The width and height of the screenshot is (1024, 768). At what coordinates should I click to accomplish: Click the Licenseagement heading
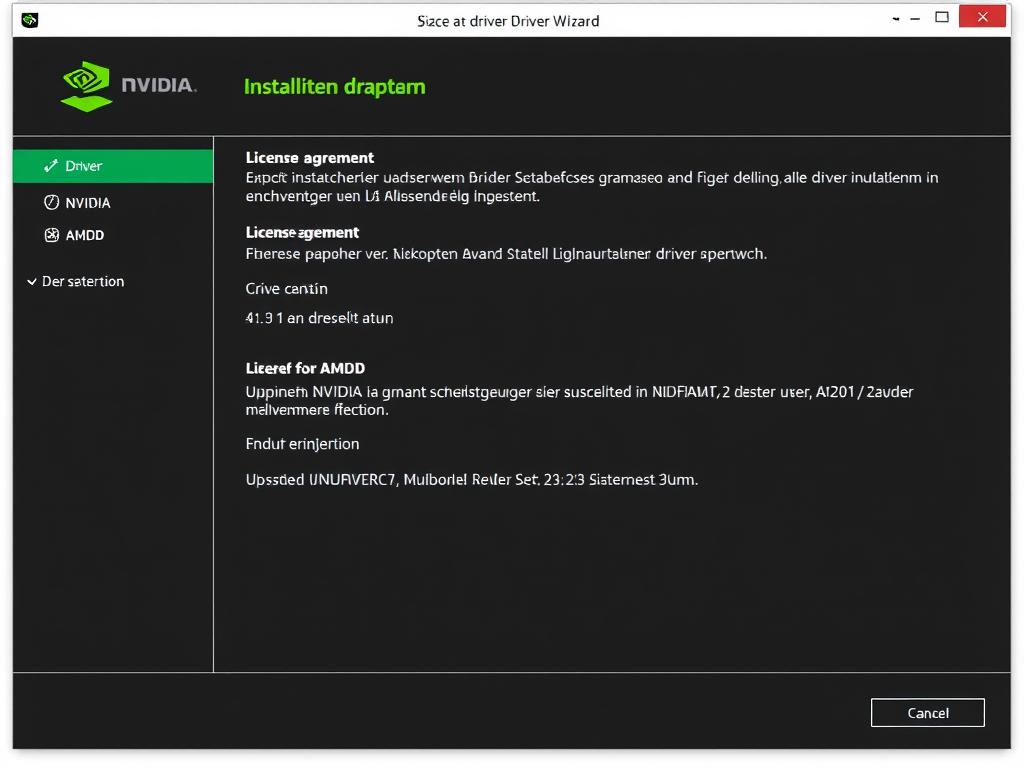click(x=302, y=232)
